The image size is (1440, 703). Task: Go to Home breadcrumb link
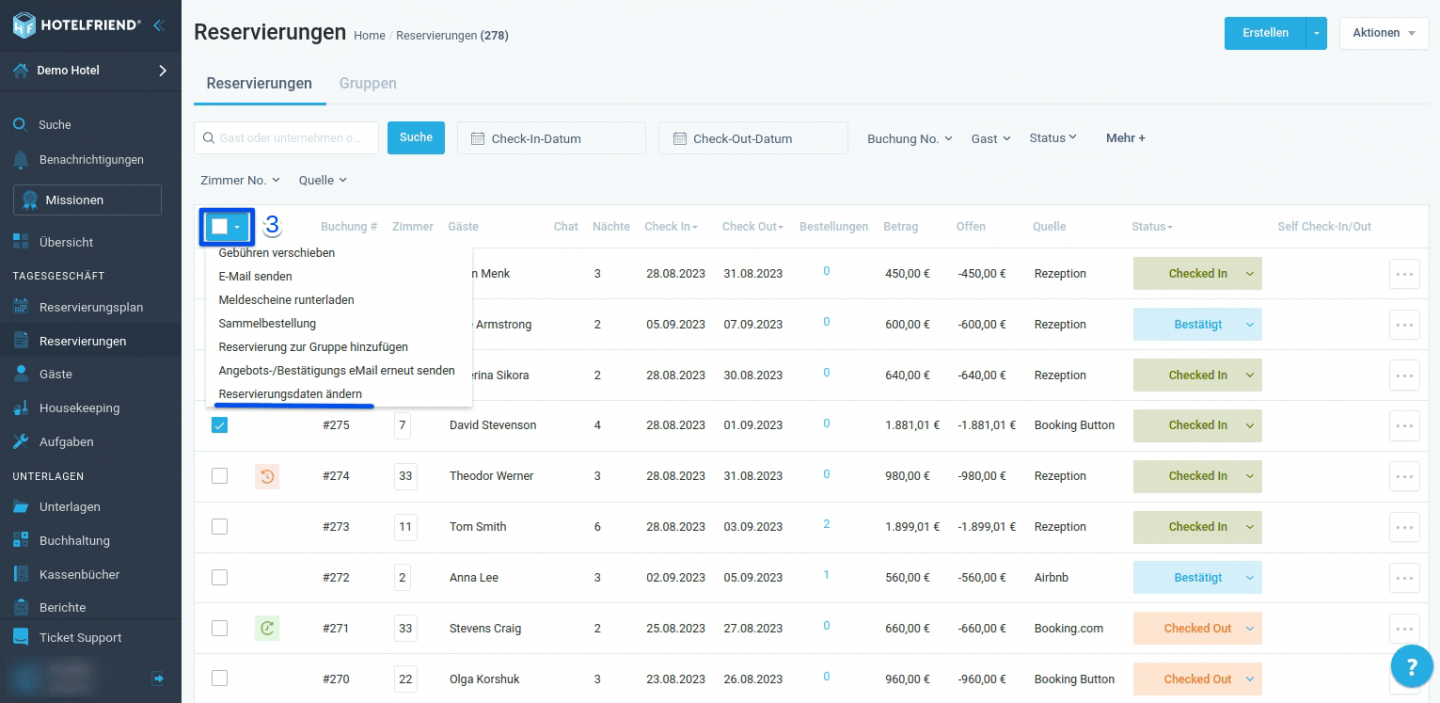[x=369, y=36]
